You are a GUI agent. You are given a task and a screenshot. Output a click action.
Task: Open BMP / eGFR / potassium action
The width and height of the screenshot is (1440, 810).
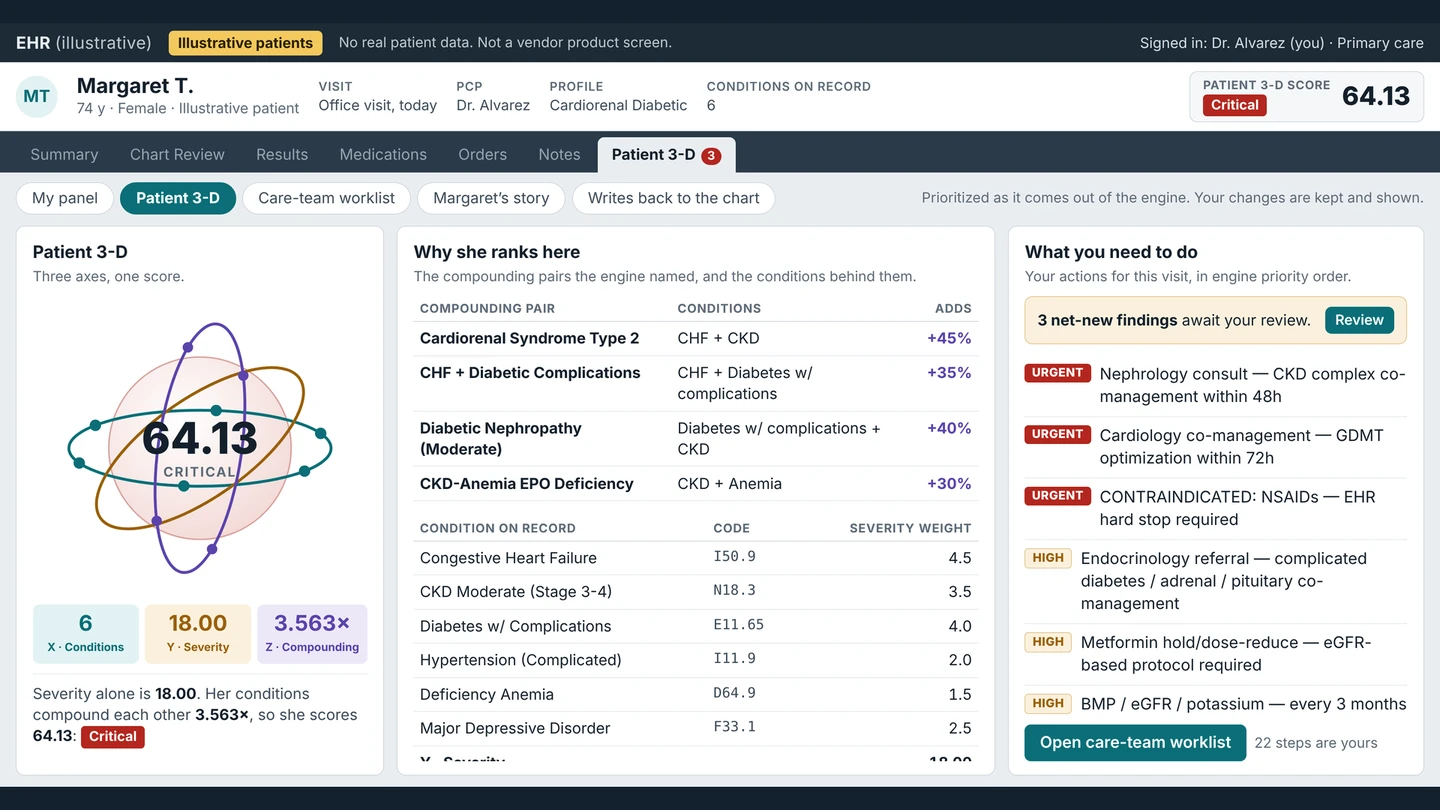[x=1215, y=704]
